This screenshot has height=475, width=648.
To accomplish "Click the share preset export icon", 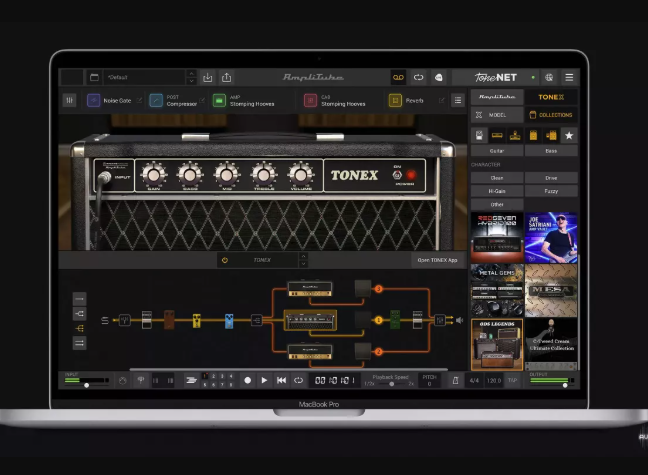I will click(227, 77).
